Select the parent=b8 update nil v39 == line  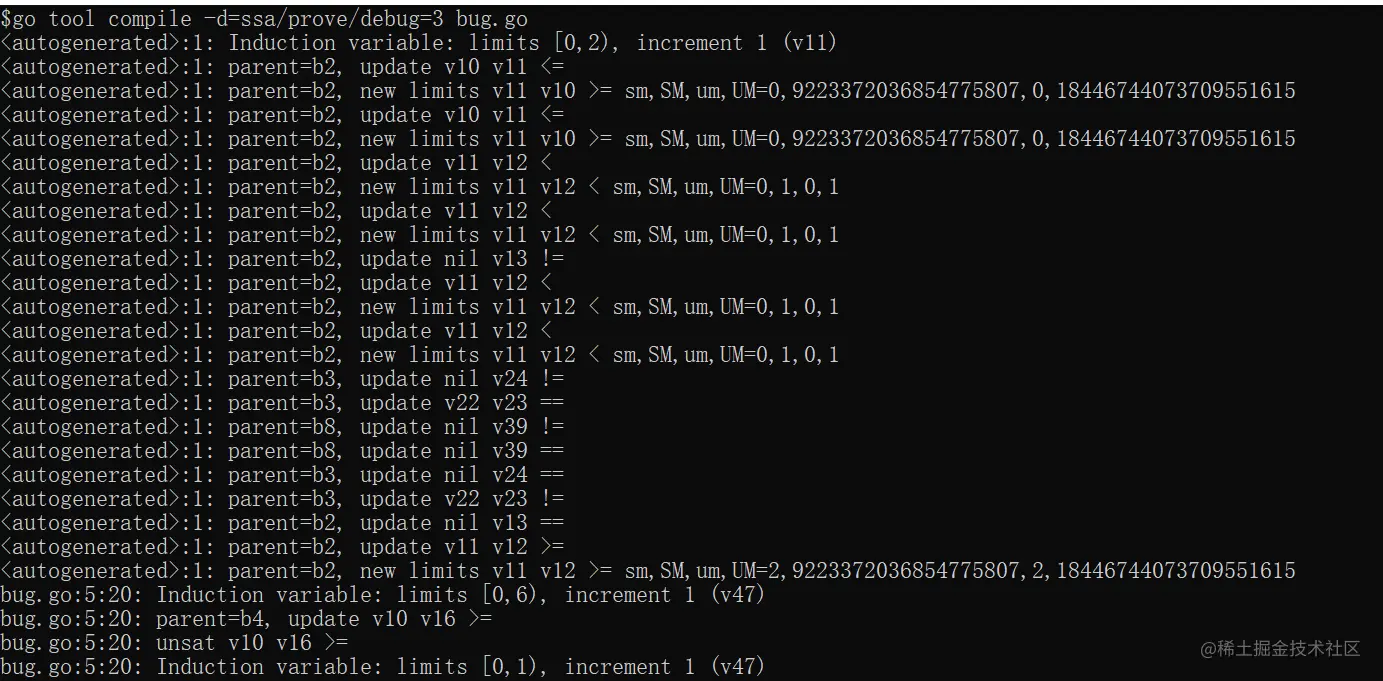coord(282,450)
